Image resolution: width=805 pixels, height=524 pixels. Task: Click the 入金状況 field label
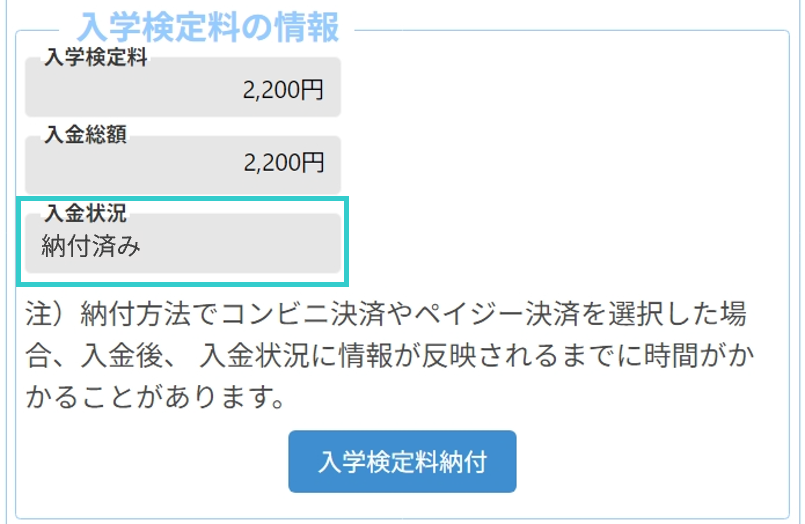(85, 212)
